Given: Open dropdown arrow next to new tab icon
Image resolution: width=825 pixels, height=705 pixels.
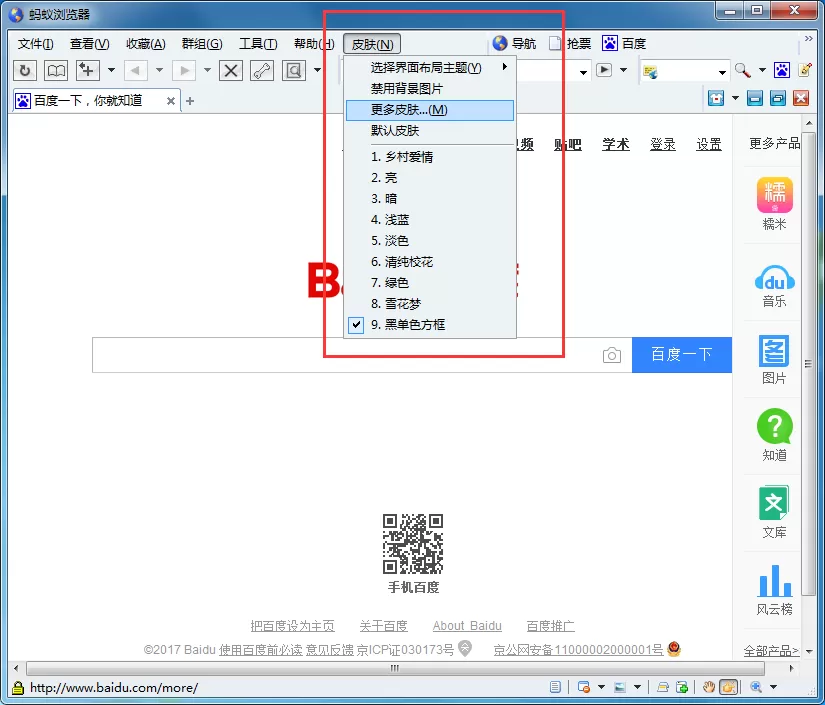Looking at the screenshot, I should pos(111,70).
